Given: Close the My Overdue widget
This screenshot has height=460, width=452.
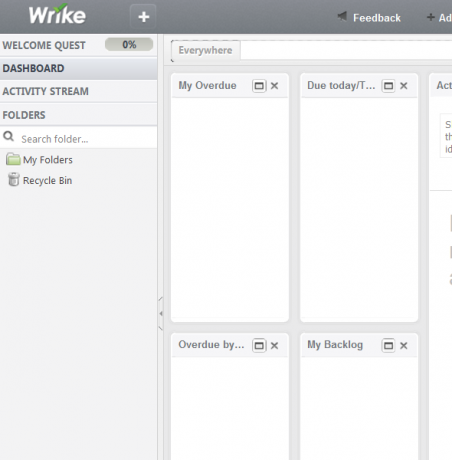Looking at the screenshot, I should tap(274, 86).
